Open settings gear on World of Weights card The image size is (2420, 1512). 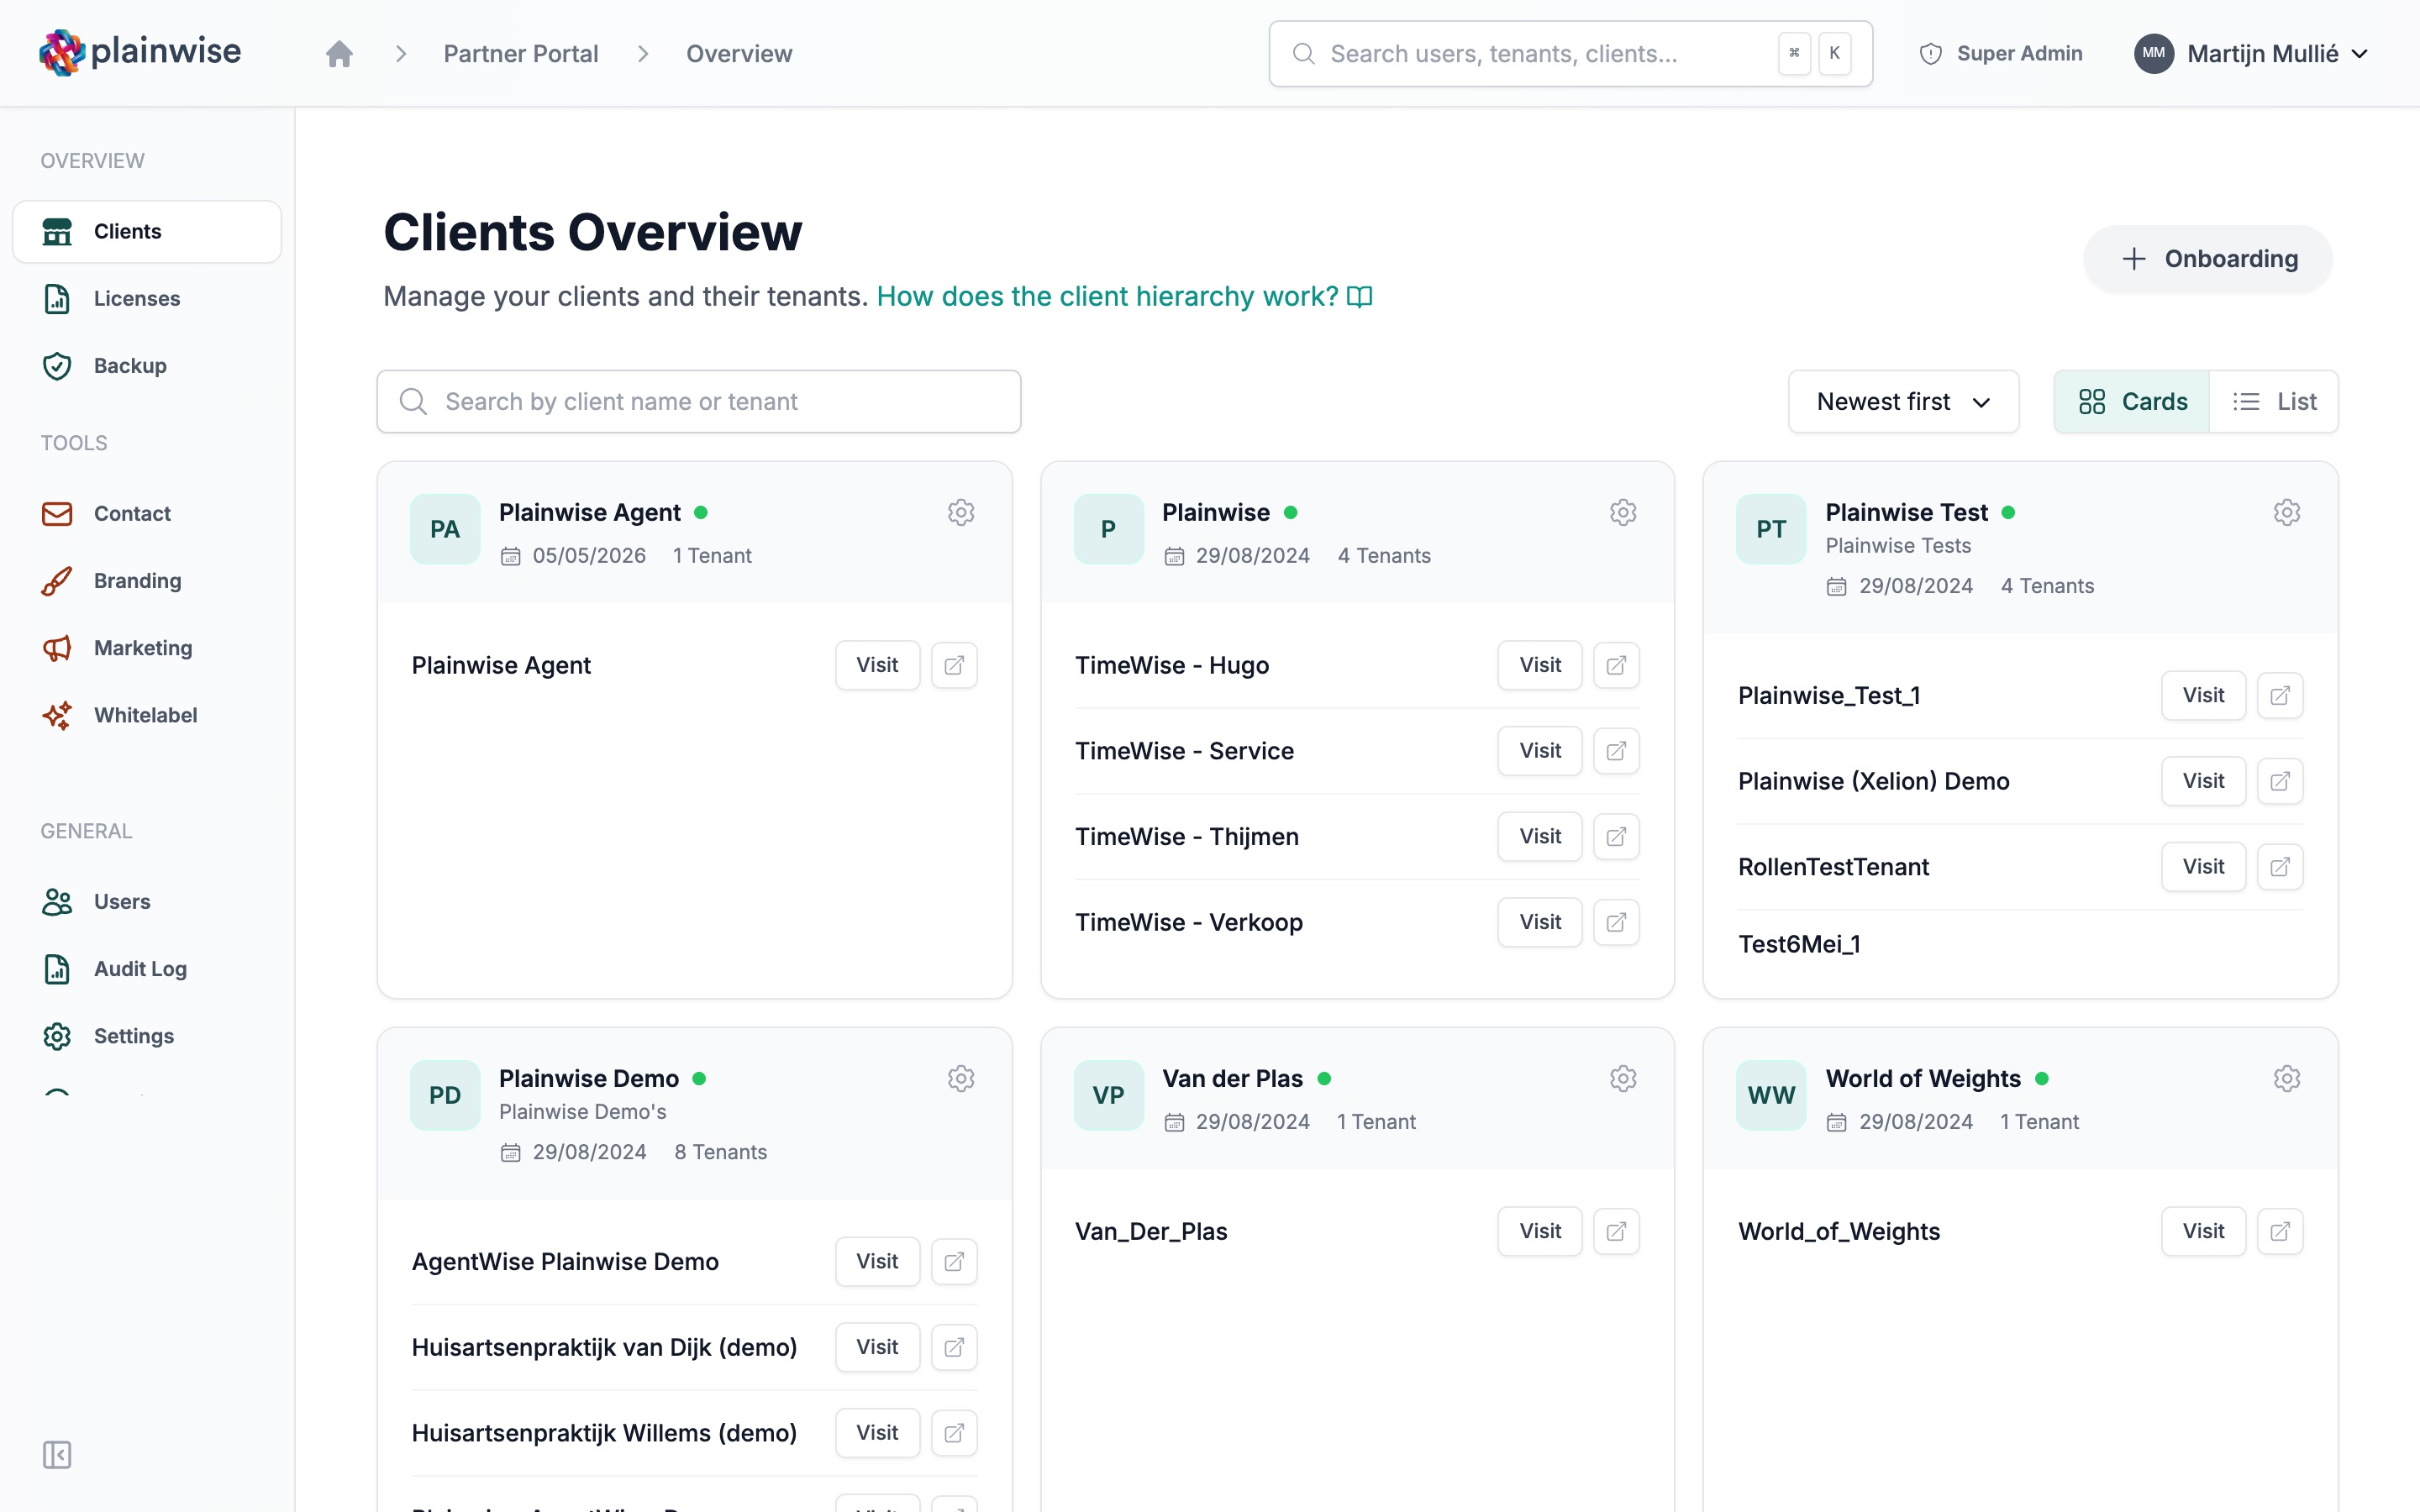[x=2287, y=1078]
